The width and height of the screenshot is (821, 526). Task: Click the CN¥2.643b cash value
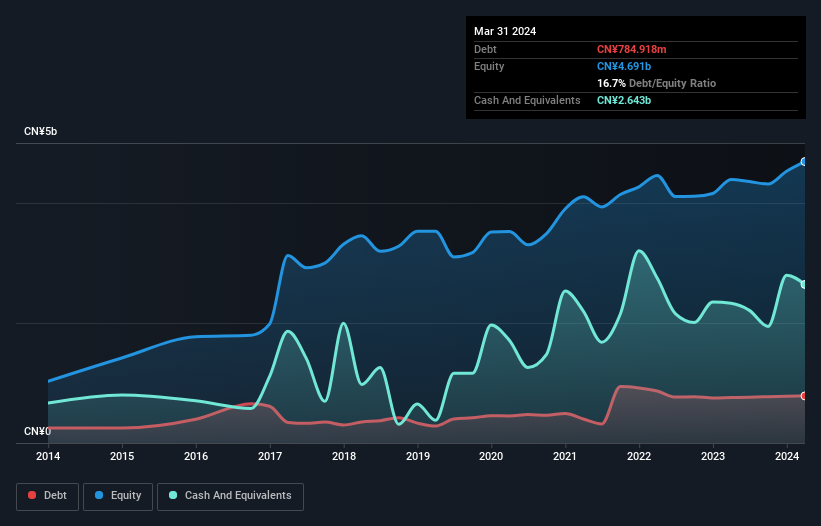click(624, 100)
